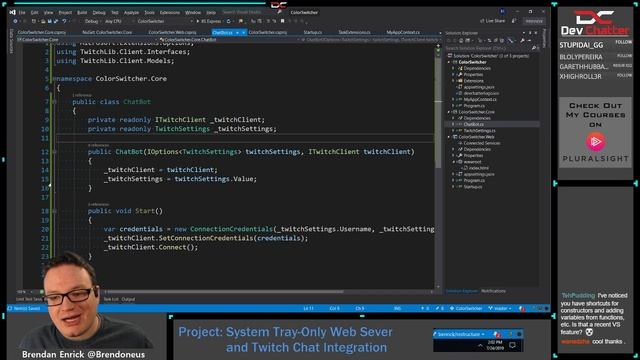The height and width of the screenshot is (360, 640).
Task: Switch to Notifications tab below Solution Explorer
Action: 493,291
